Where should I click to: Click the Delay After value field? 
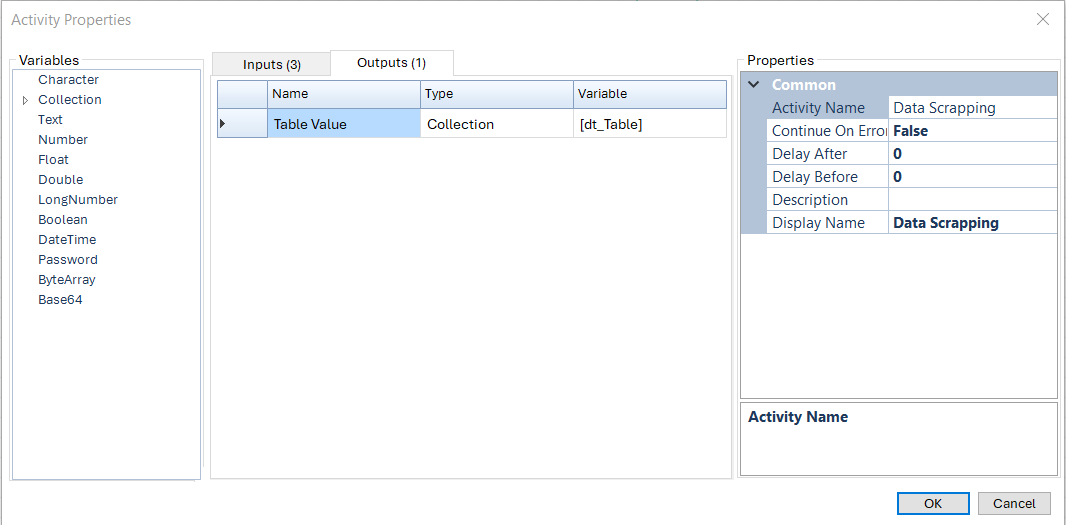pyautogui.click(x=971, y=154)
